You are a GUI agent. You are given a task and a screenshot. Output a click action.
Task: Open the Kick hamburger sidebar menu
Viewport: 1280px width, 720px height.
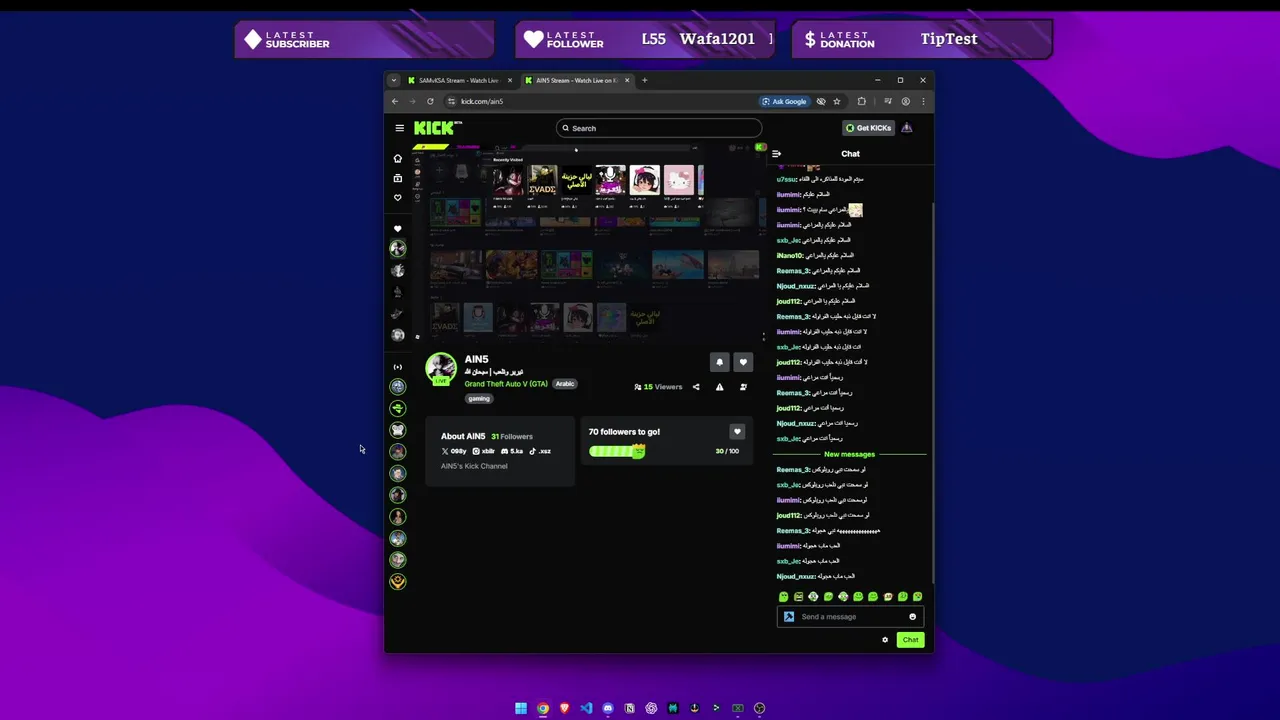[399, 128]
